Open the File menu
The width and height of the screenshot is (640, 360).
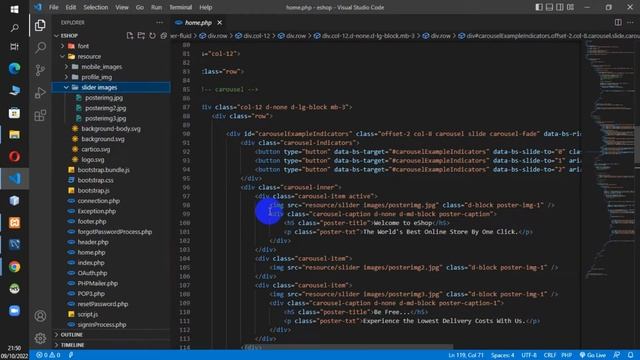point(53,7)
